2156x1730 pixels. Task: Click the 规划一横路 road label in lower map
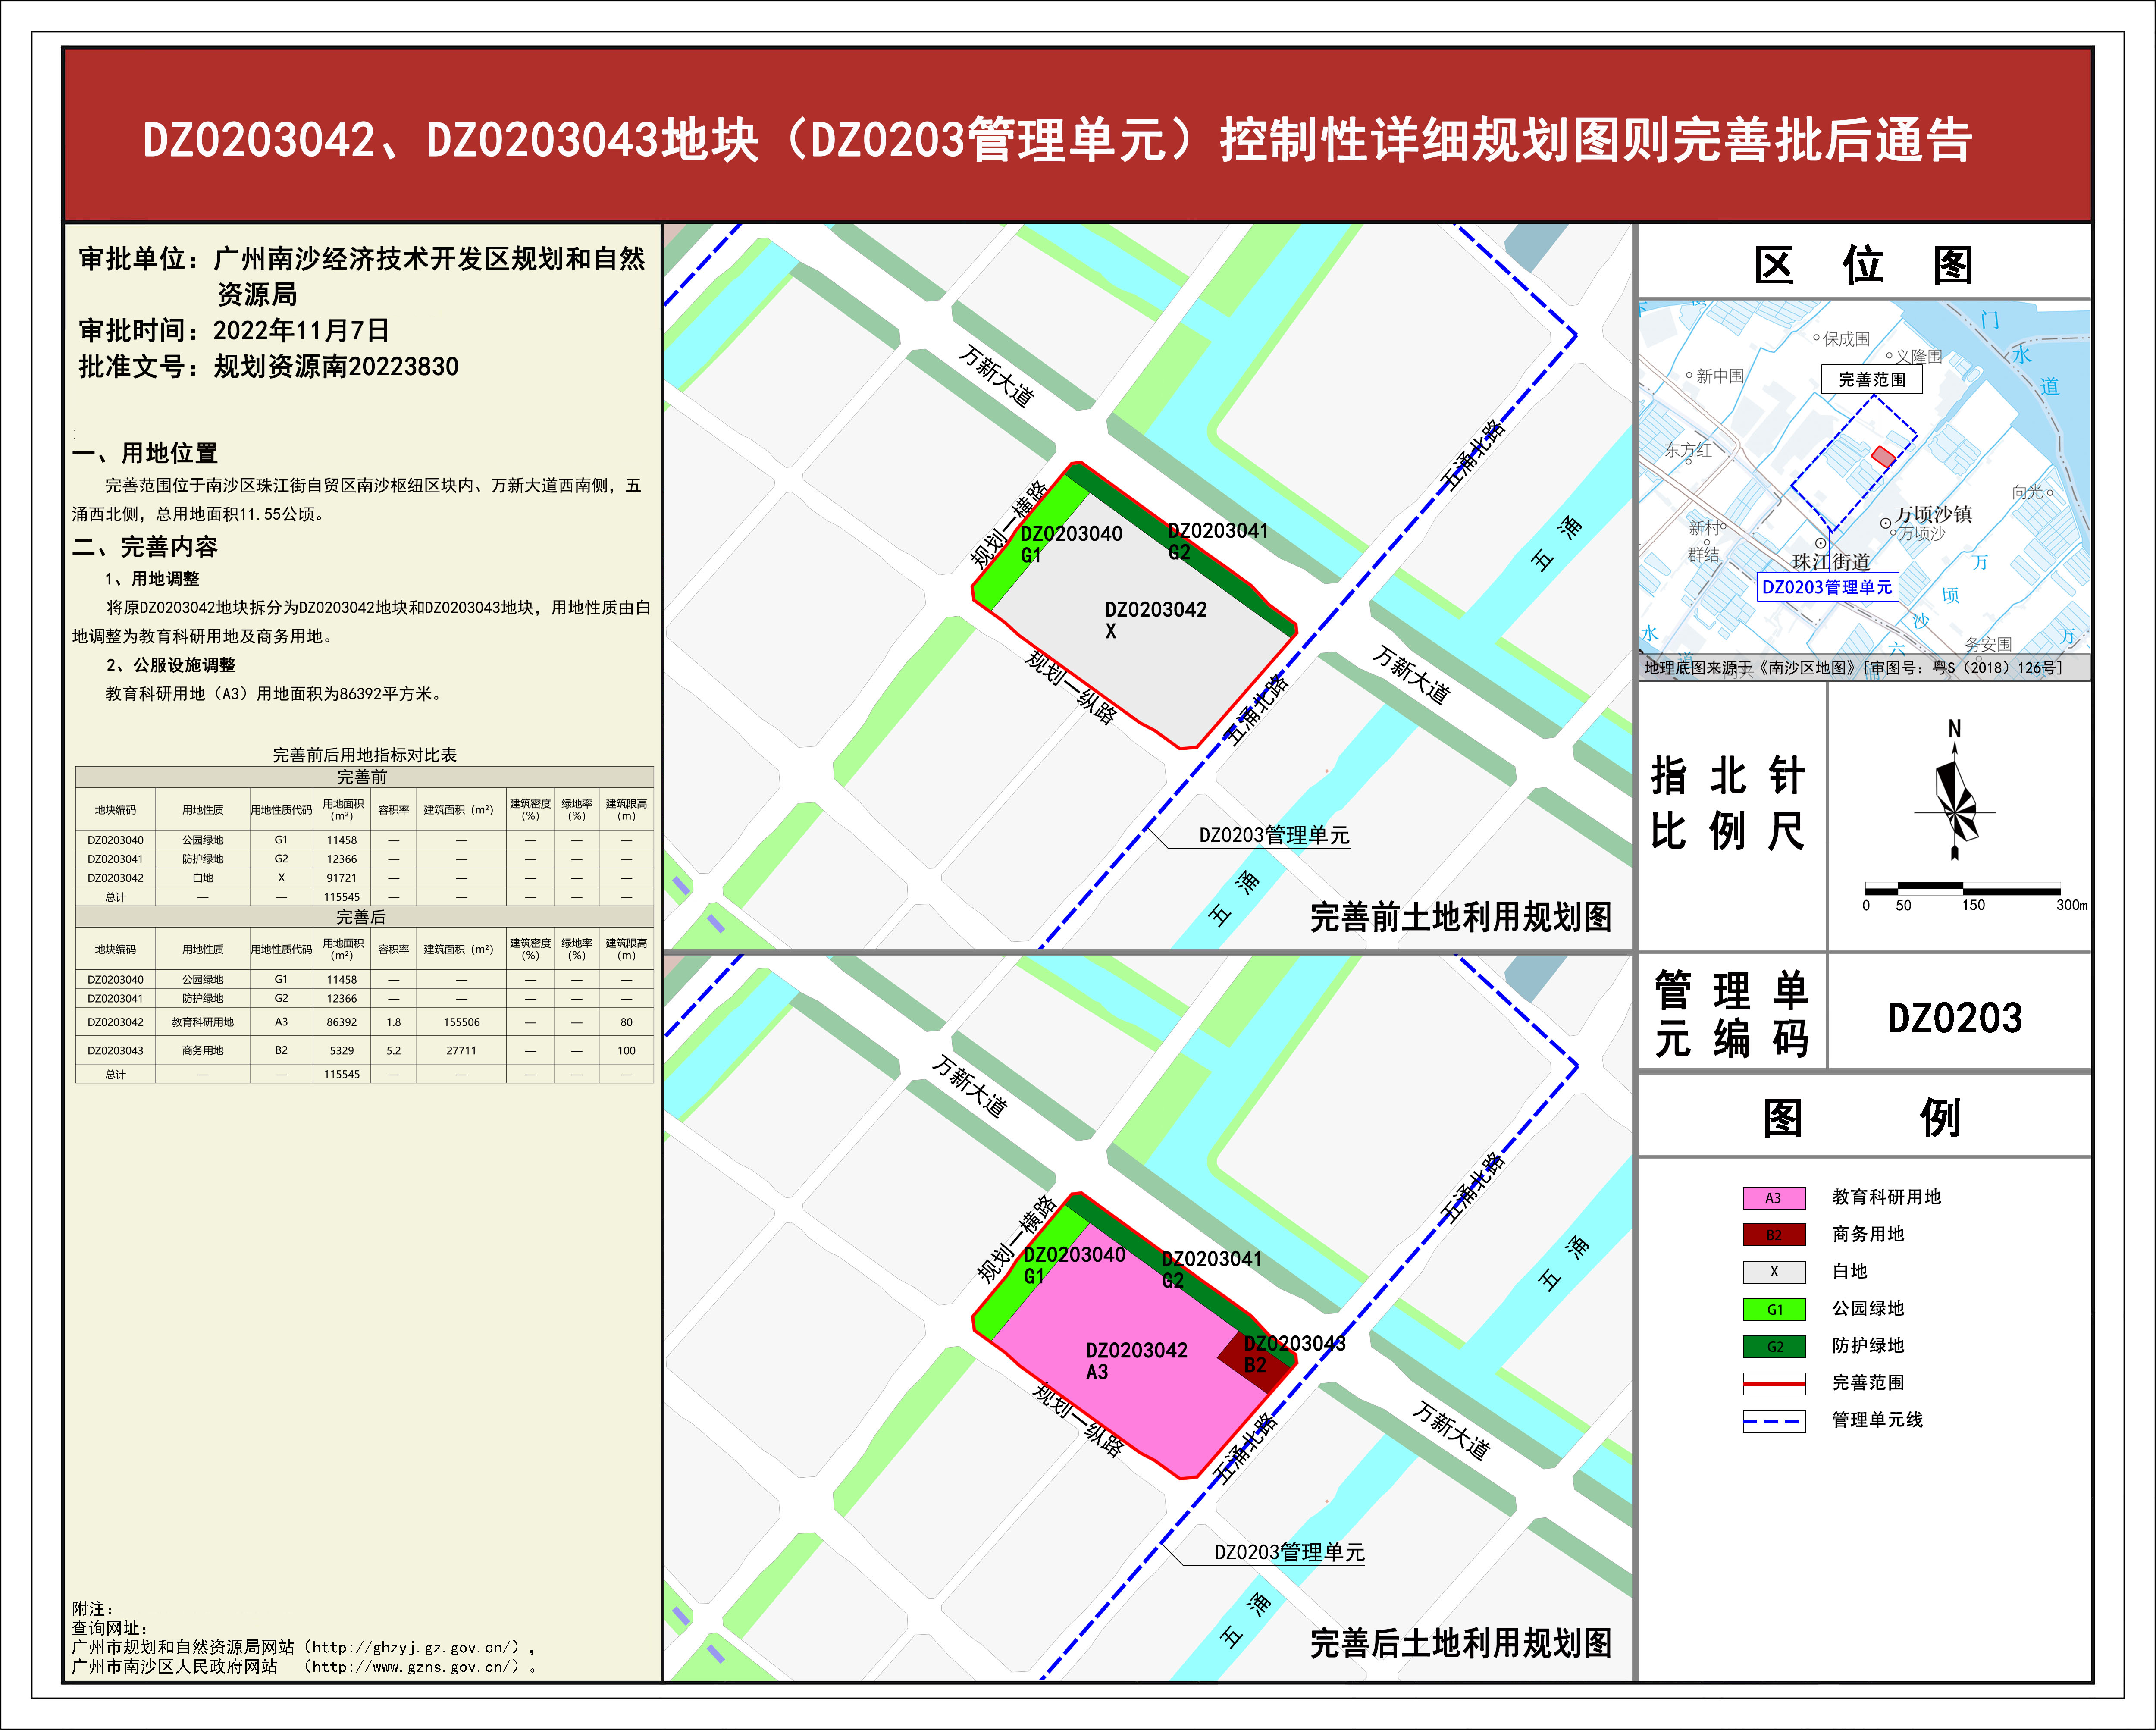1017,1239
